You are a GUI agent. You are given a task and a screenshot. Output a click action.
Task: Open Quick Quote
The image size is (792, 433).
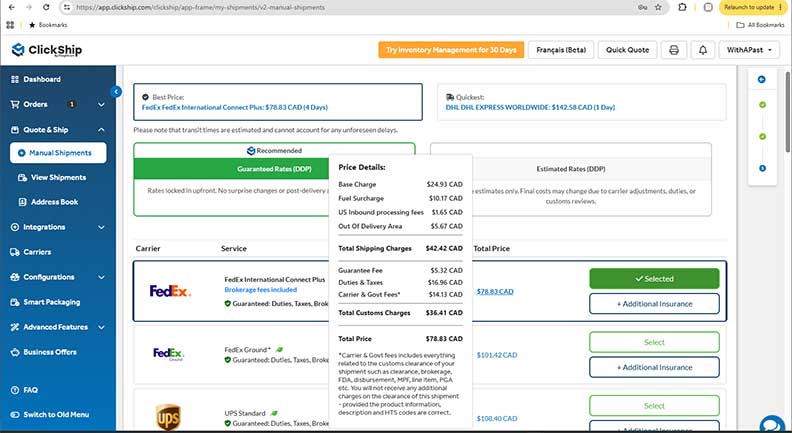pos(627,50)
